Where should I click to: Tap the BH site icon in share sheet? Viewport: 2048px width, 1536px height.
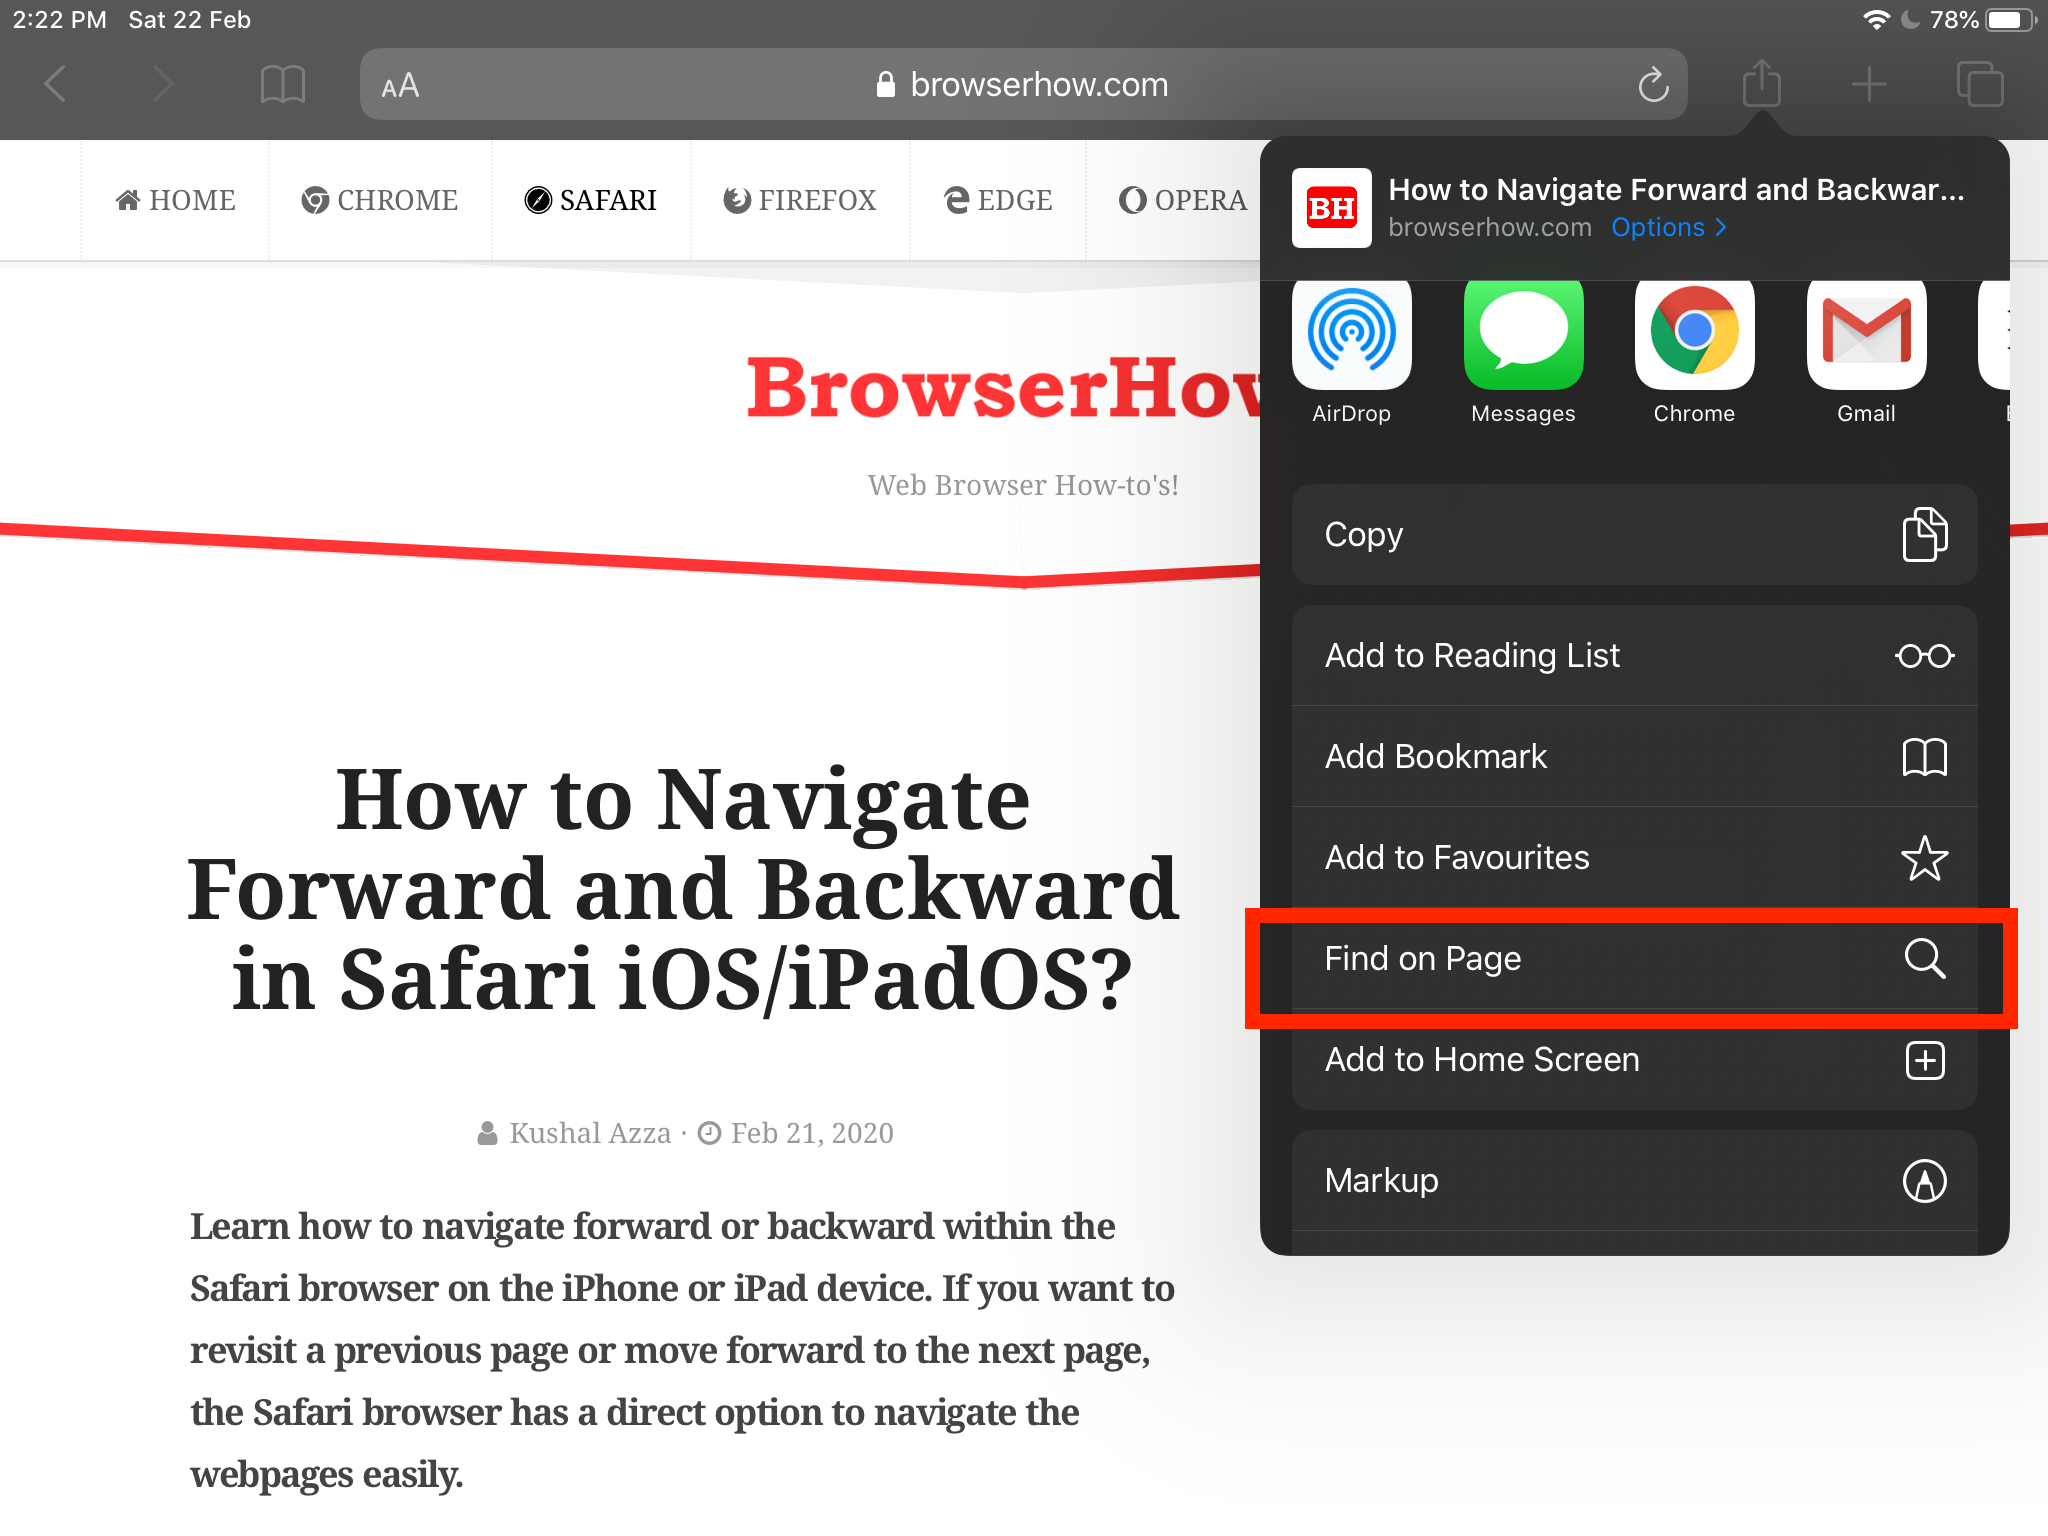(x=1332, y=208)
